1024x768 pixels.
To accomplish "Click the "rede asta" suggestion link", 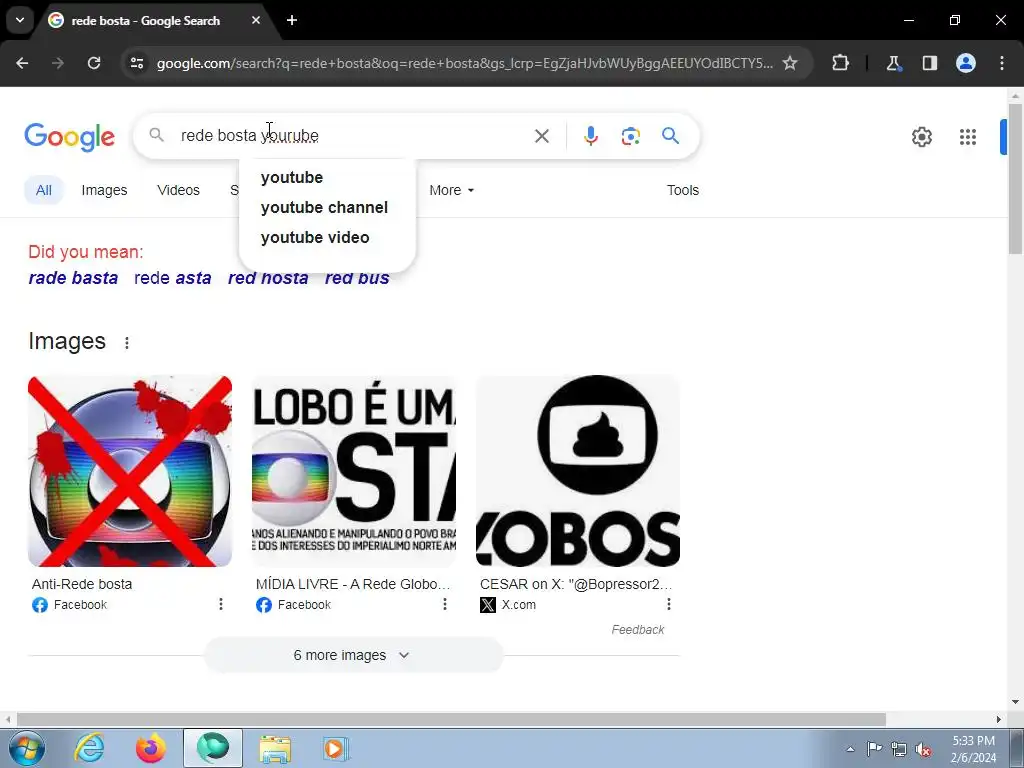I will pyautogui.click(x=172, y=278).
